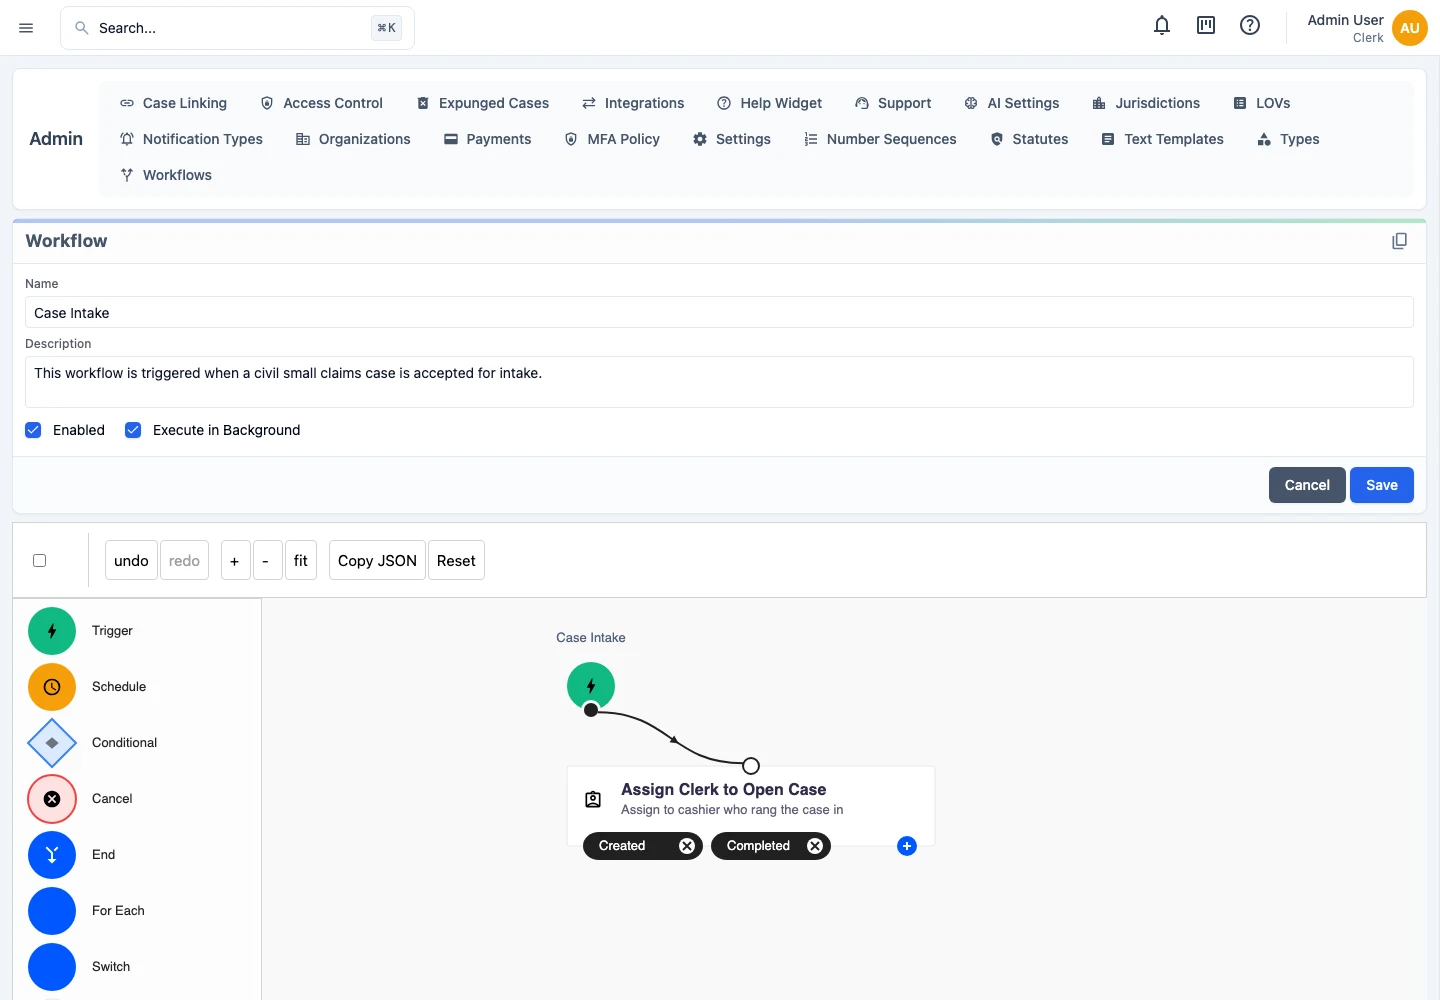
Task: Zoom in with the plus button
Action: pos(235,561)
